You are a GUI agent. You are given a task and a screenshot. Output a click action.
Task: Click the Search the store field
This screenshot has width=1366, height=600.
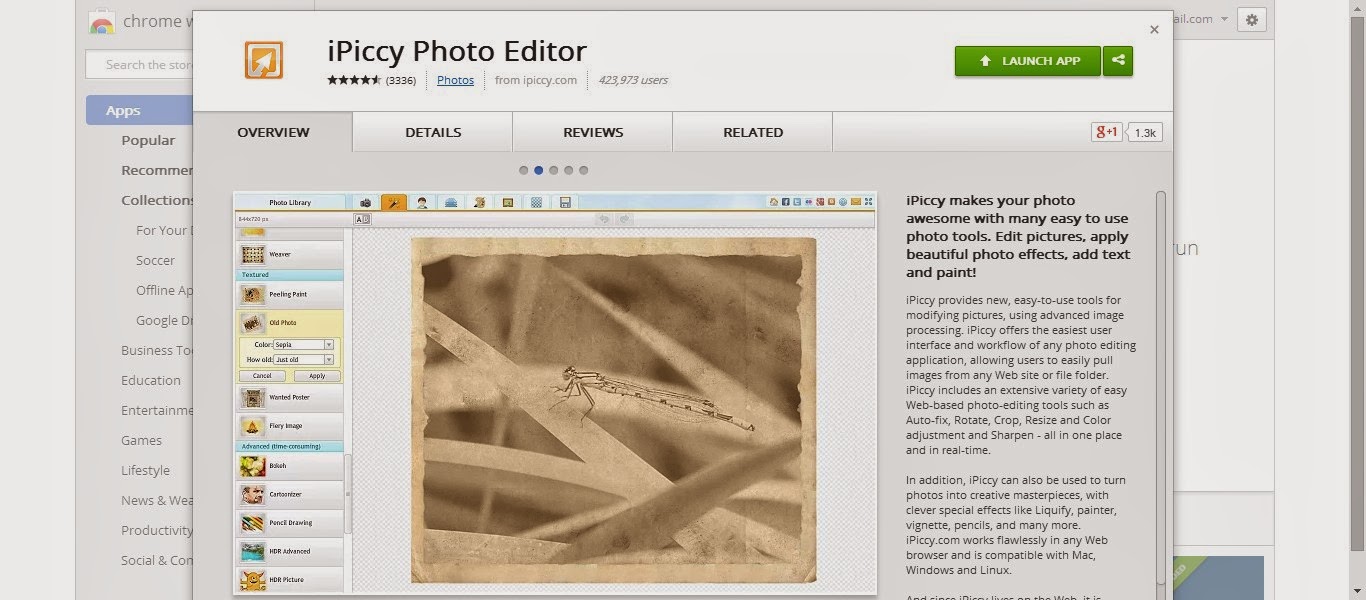pos(139,65)
